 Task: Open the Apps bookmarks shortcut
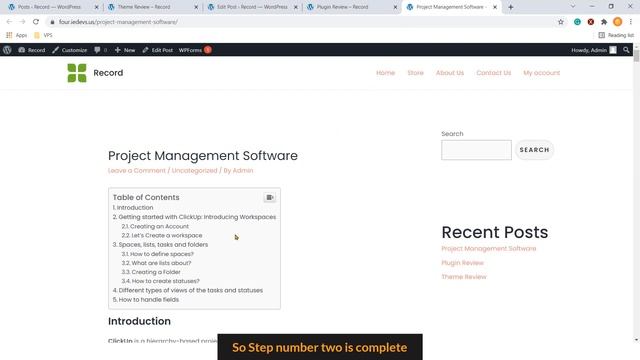(x=16, y=35)
